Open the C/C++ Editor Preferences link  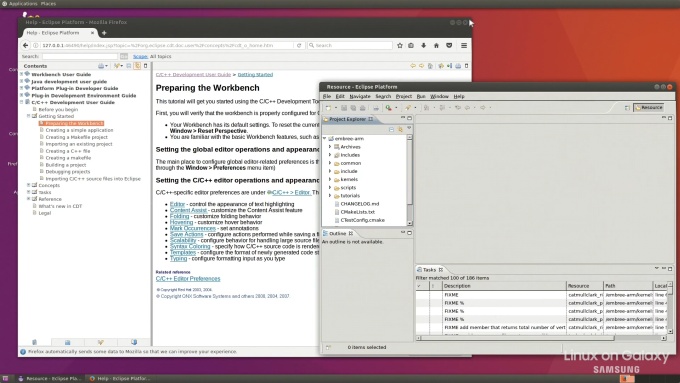[x=188, y=278]
